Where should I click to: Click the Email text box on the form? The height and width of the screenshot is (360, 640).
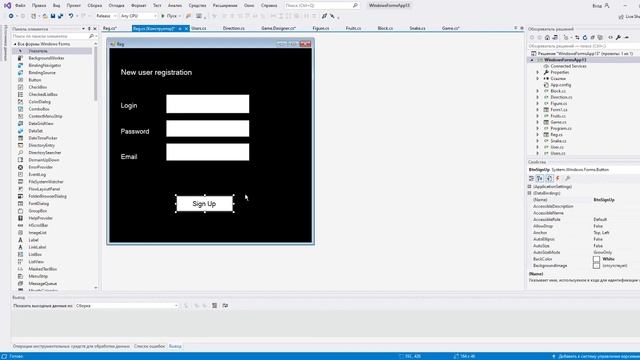pos(208,152)
